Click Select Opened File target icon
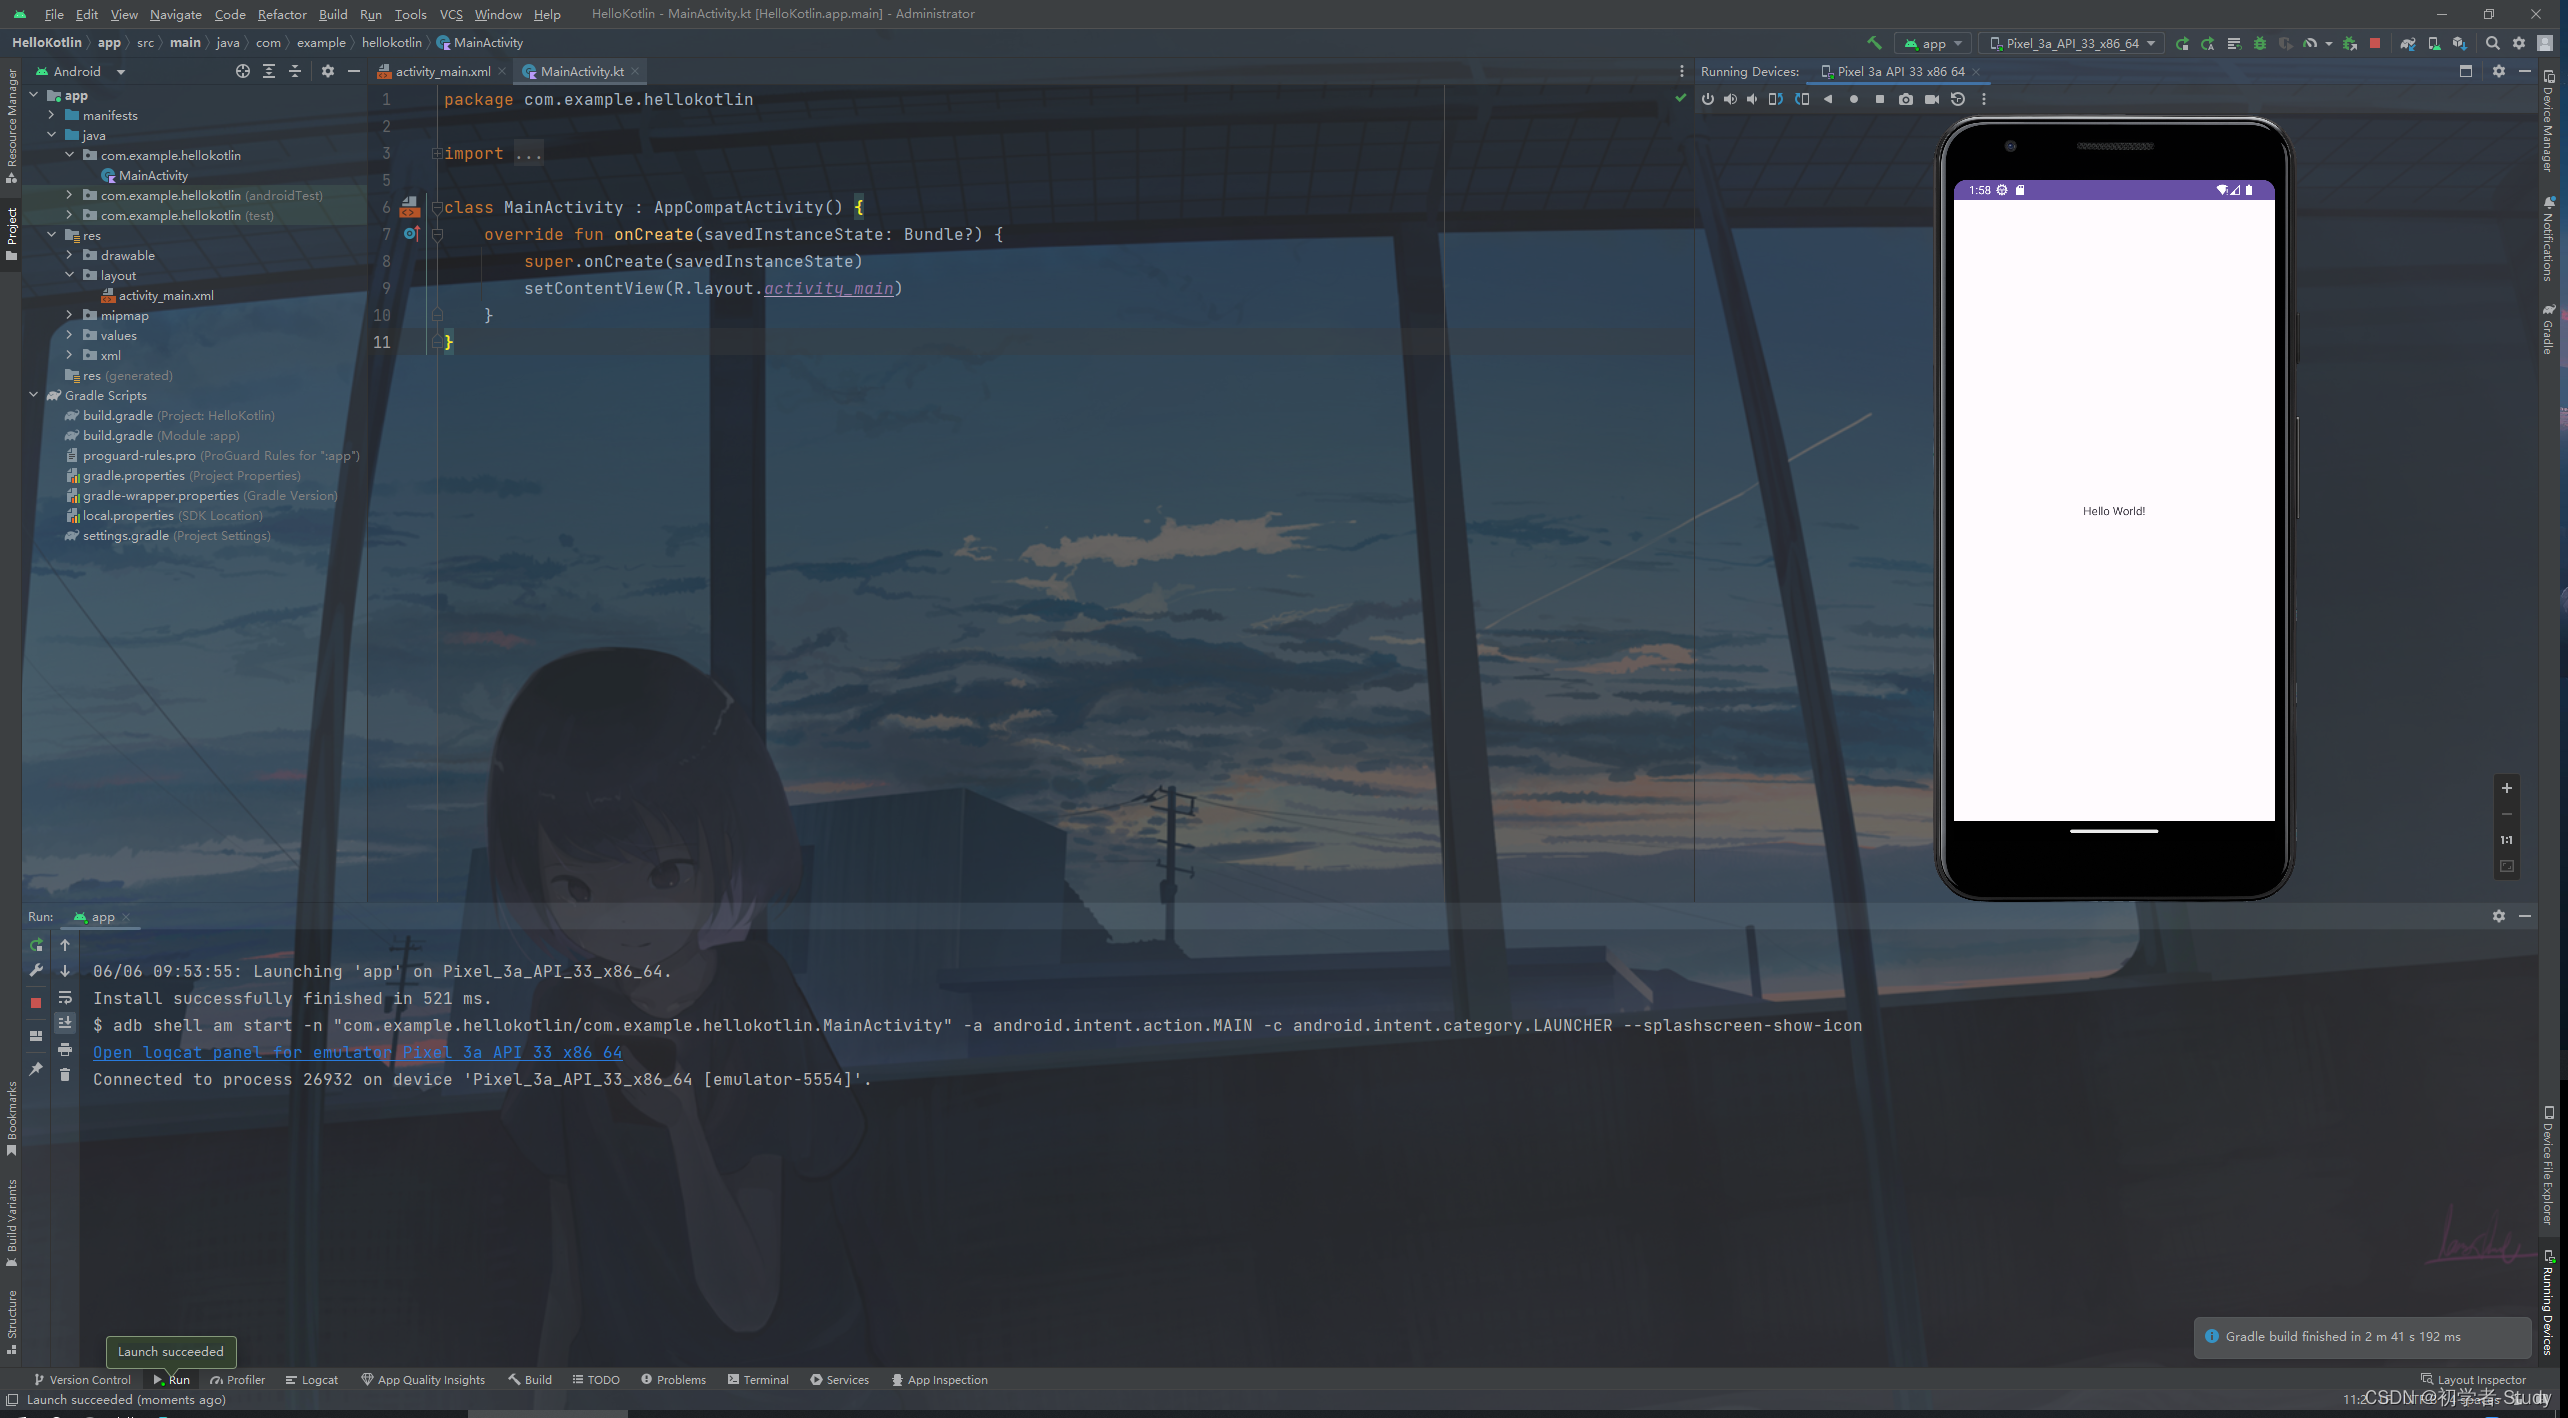Screen dimensions: 2568x1418 [x=243, y=71]
